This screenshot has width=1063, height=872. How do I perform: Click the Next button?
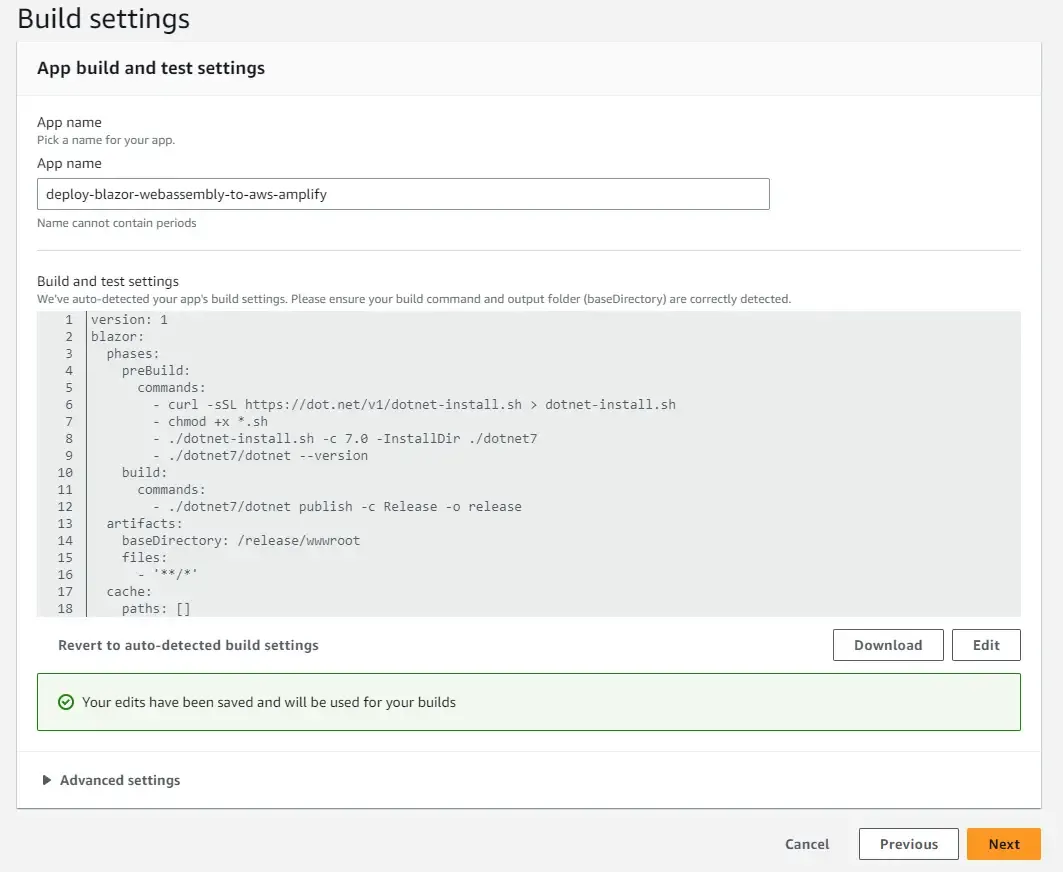(x=1004, y=843)
